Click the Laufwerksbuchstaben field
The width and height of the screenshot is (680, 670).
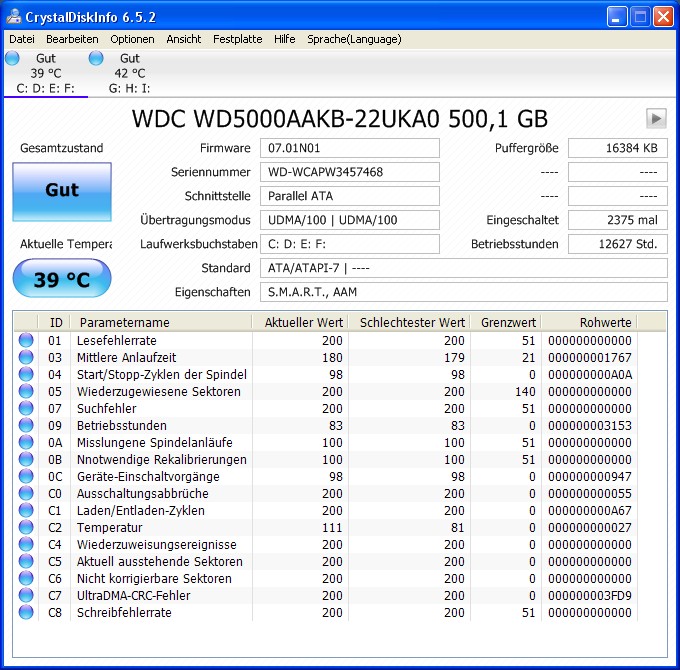(350, 244)
